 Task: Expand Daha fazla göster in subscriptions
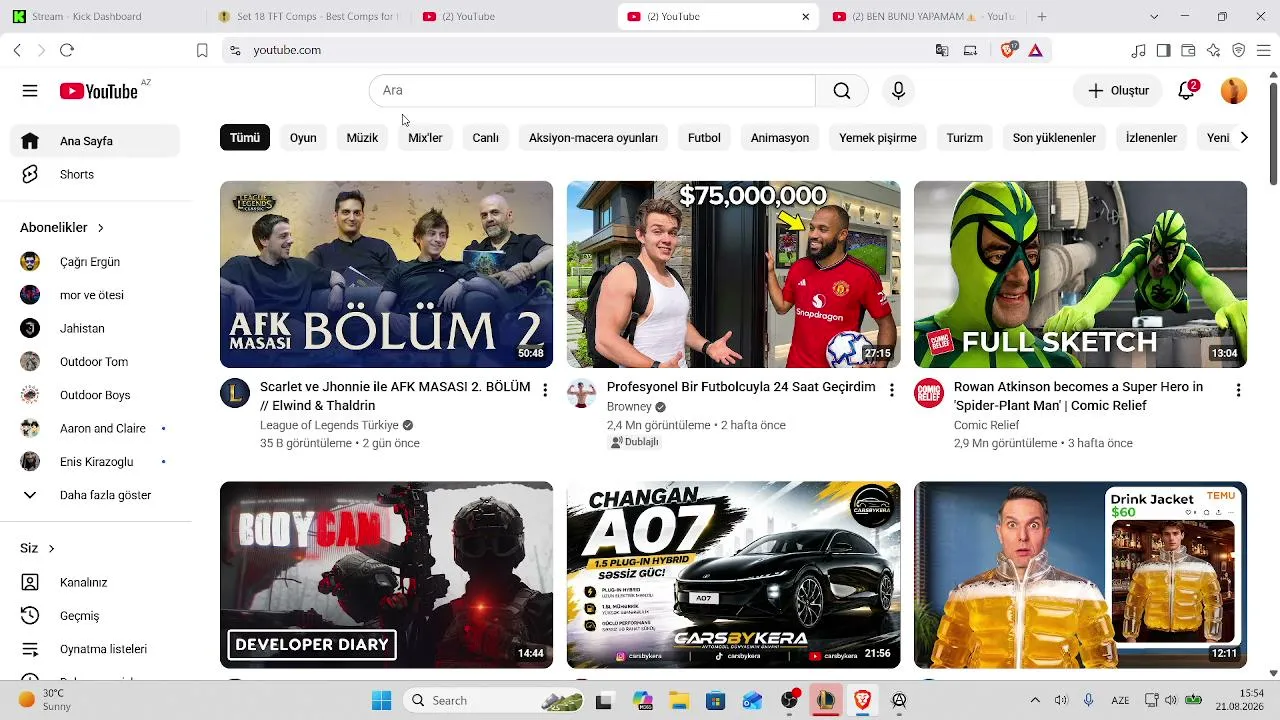[95, 495]
